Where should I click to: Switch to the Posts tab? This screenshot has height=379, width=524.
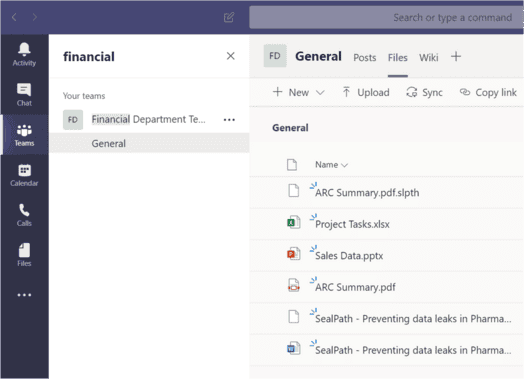[365, 57]
